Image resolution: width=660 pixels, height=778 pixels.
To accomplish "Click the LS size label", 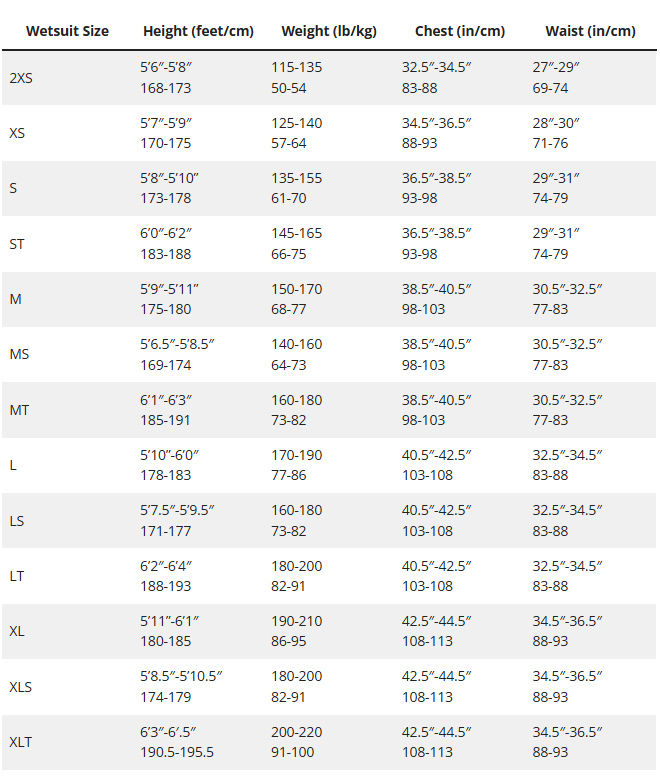I will 16,520.
